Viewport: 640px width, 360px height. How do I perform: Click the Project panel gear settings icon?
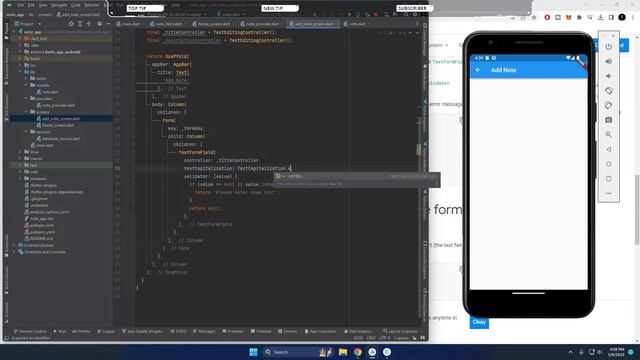[99, 24]
